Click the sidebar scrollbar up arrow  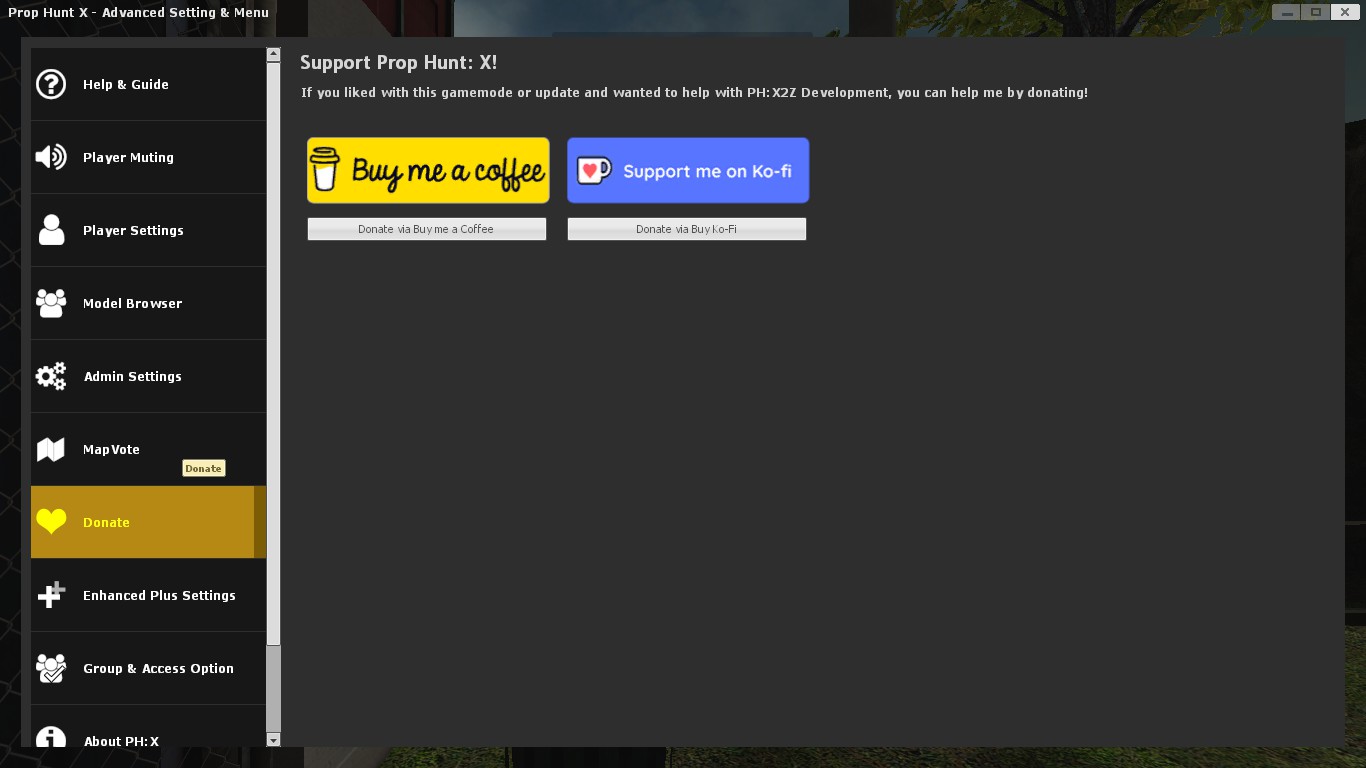coord(272,51)
